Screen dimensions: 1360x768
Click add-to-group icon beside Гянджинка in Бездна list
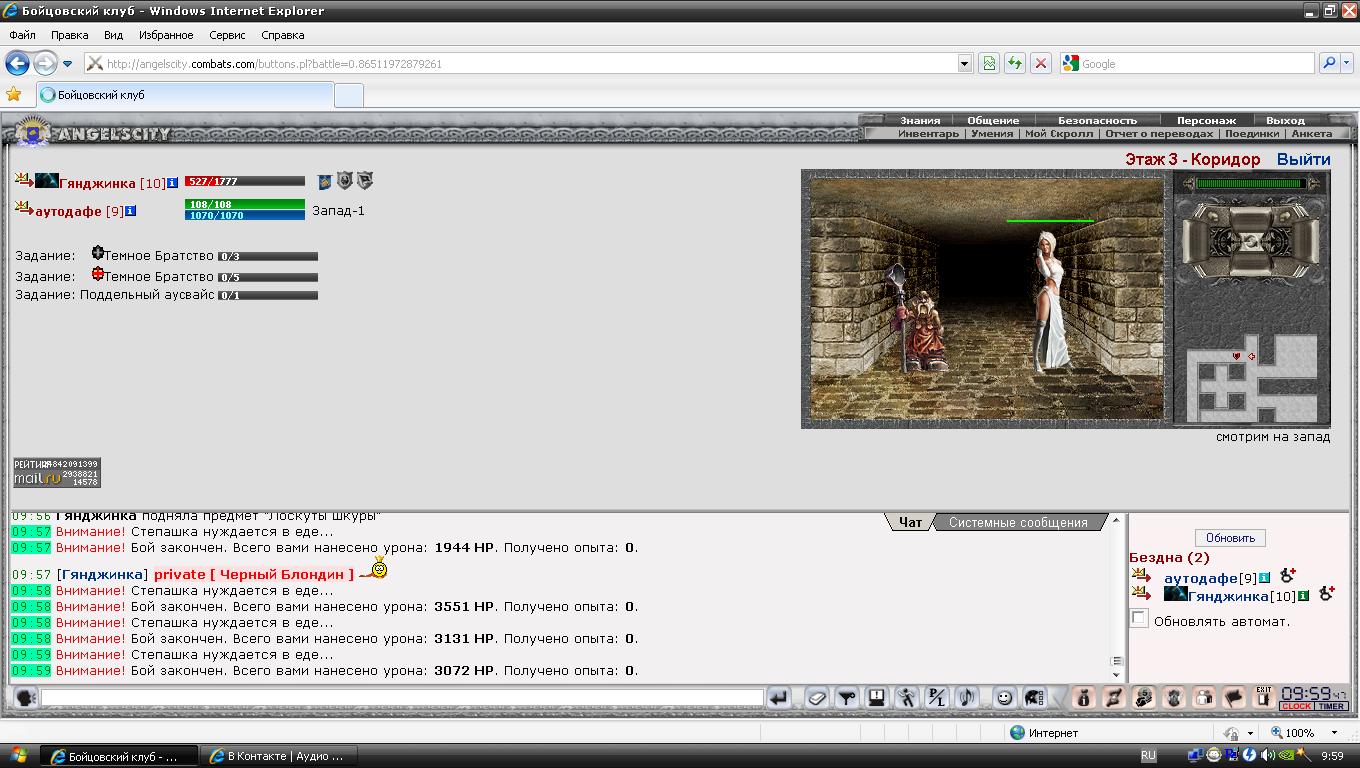(x=1327, y=593)
